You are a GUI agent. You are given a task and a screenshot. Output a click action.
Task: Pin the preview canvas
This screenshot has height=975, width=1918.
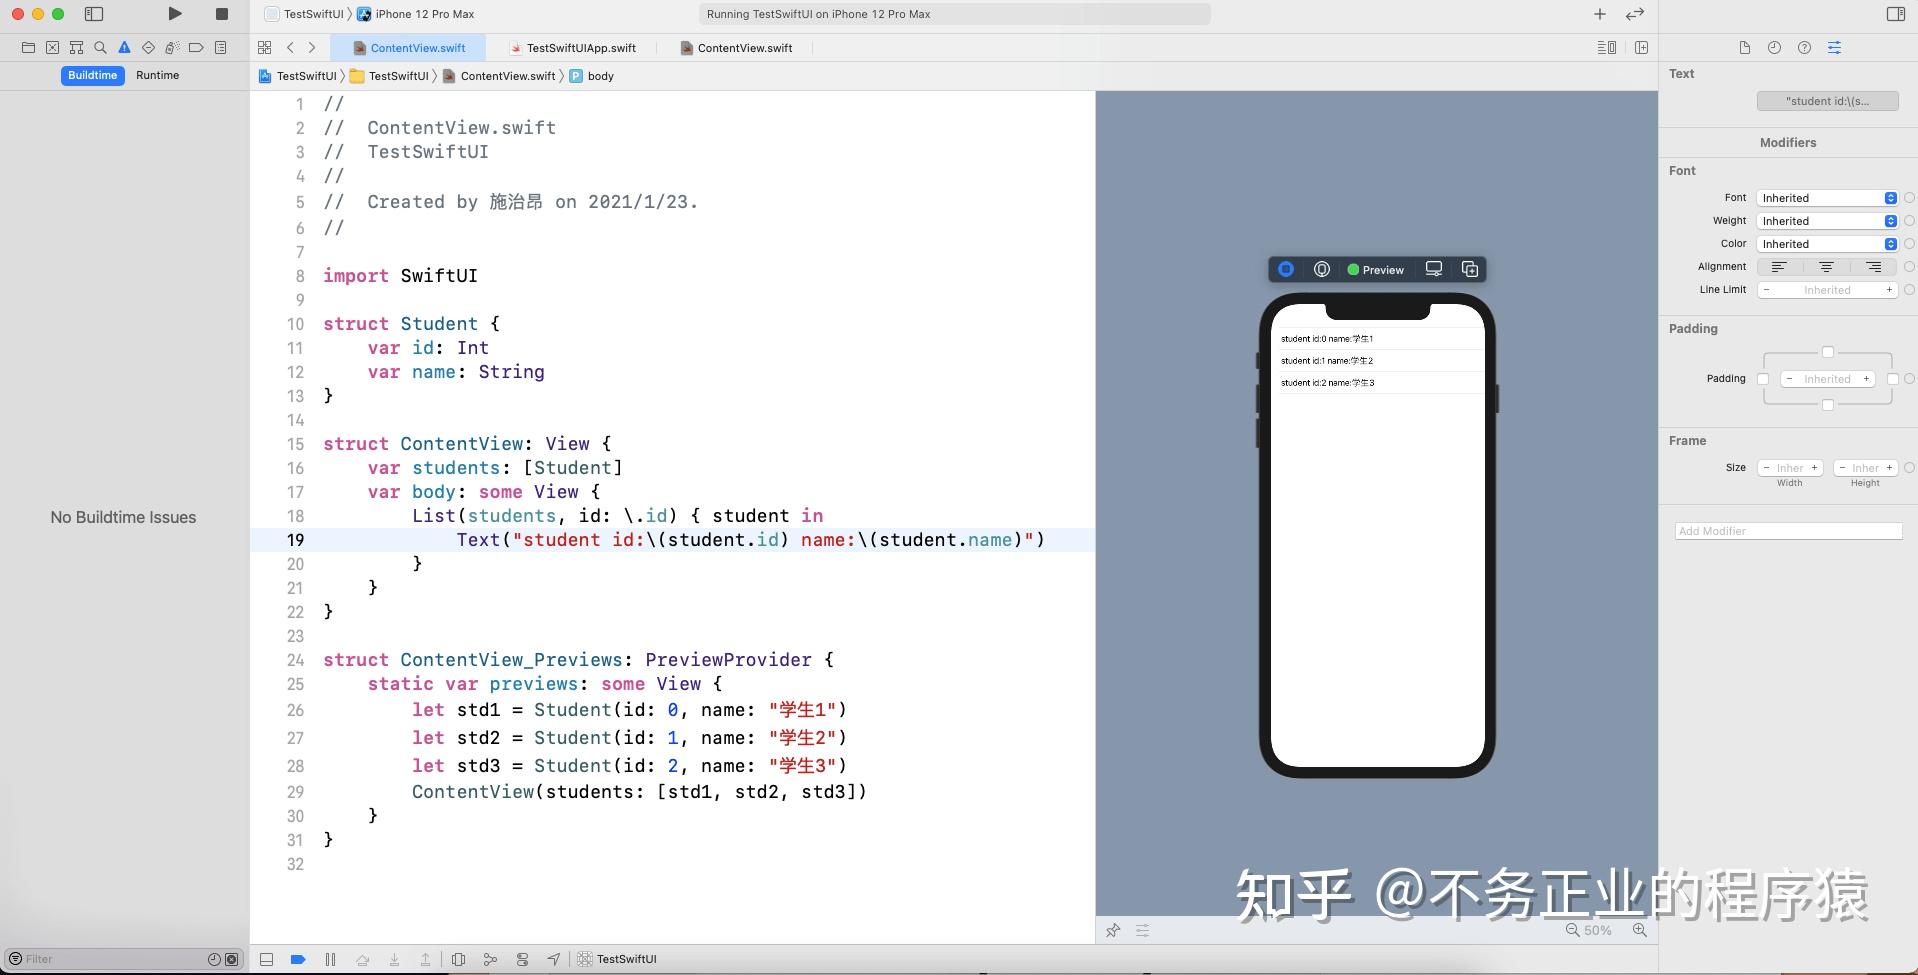pyautogui.click(x=1113, y=930)
